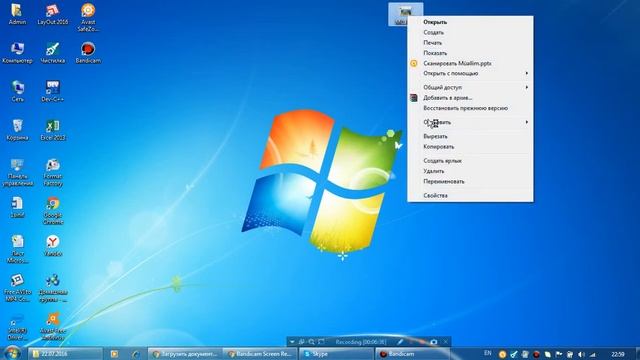Image resolution: width=640 pixels, height=360 pixels.
Task: Select the Сеть network desktop icon
Action: [17, 91]
